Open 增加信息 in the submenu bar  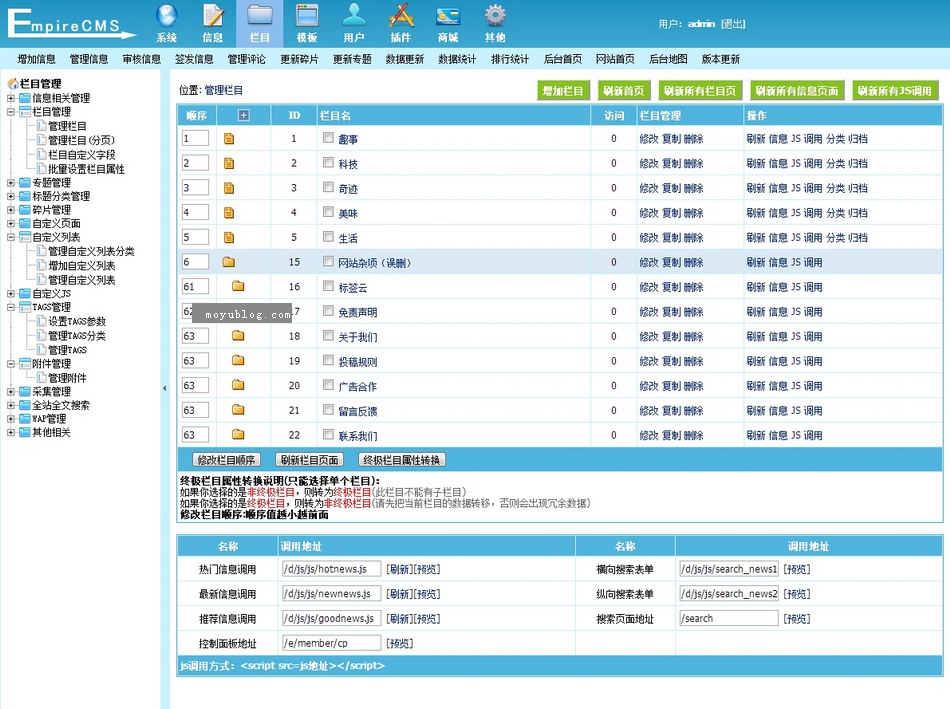pyautogui.click(x=36, y=59)
